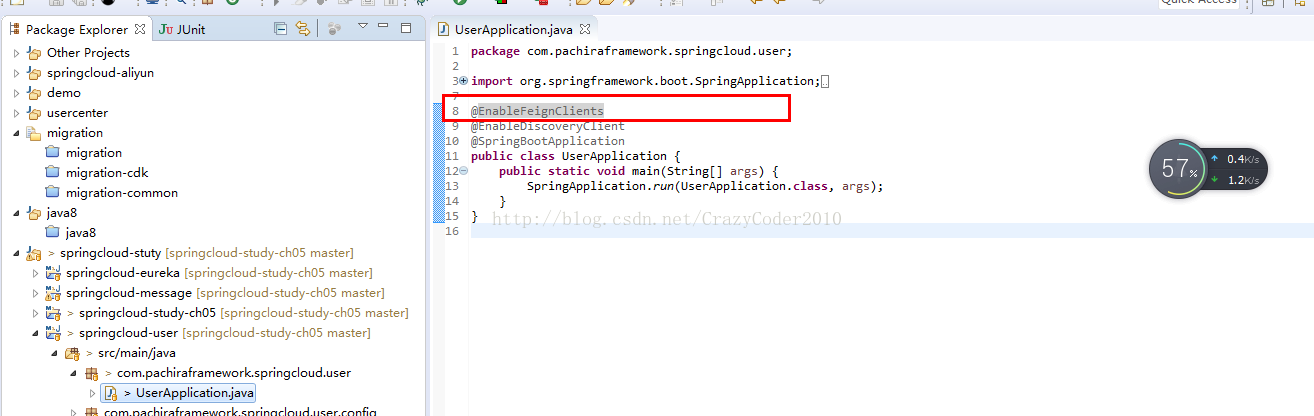Open the Package Explorer View Menu dropdown
The image size is (1314, 416).
coord(362,27)
